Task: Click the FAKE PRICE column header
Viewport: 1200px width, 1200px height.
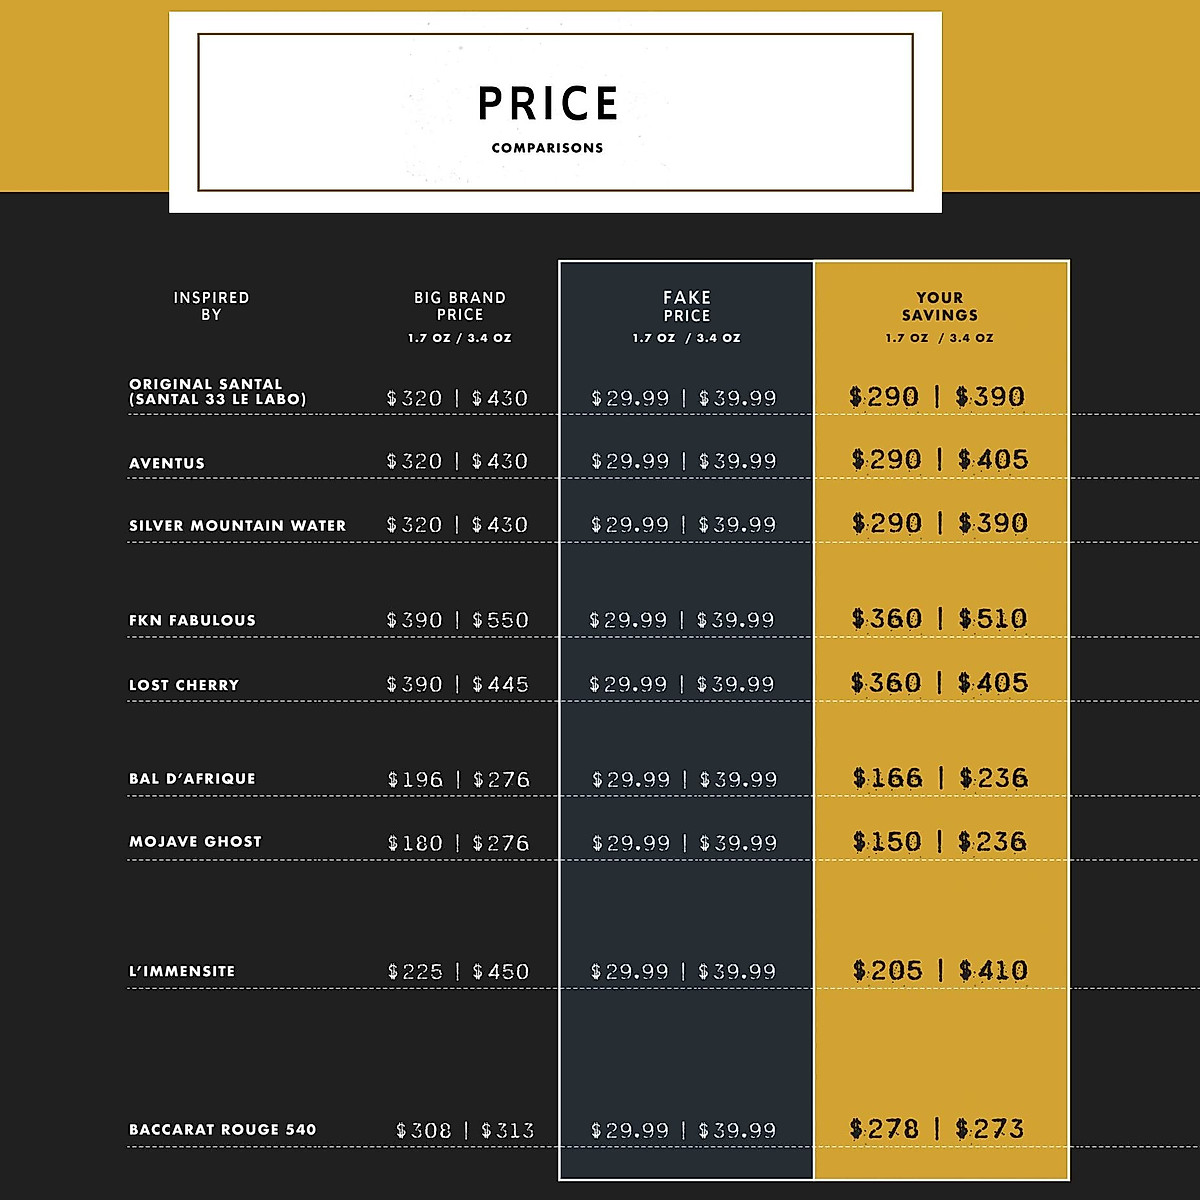Action: tap(687, 306)
